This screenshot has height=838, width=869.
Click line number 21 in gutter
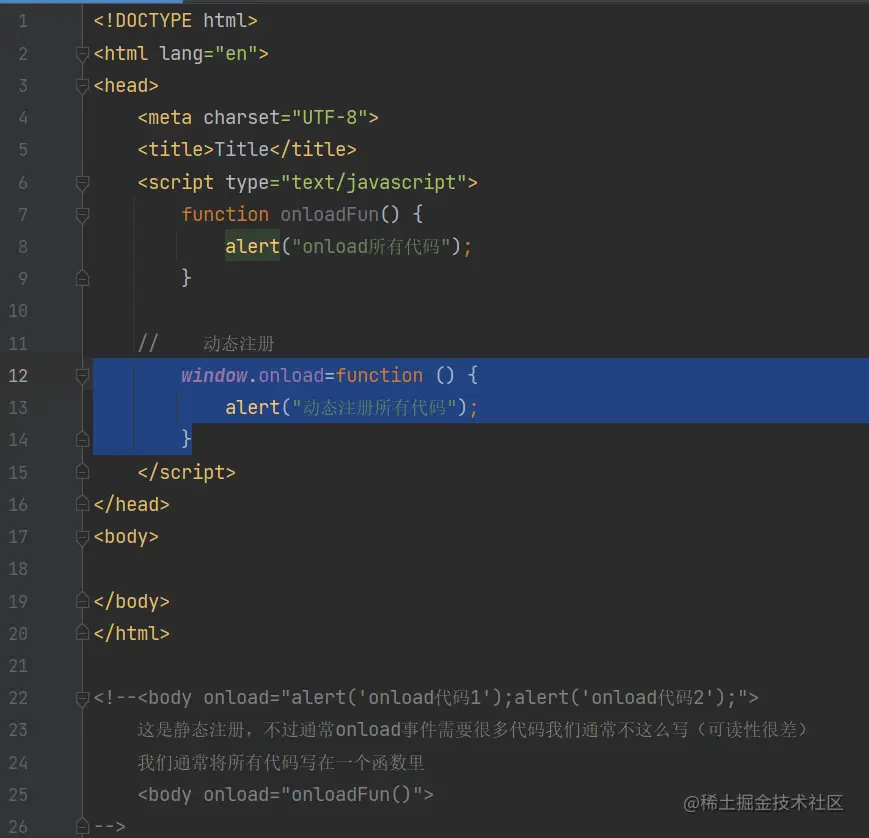click(18, 666)
